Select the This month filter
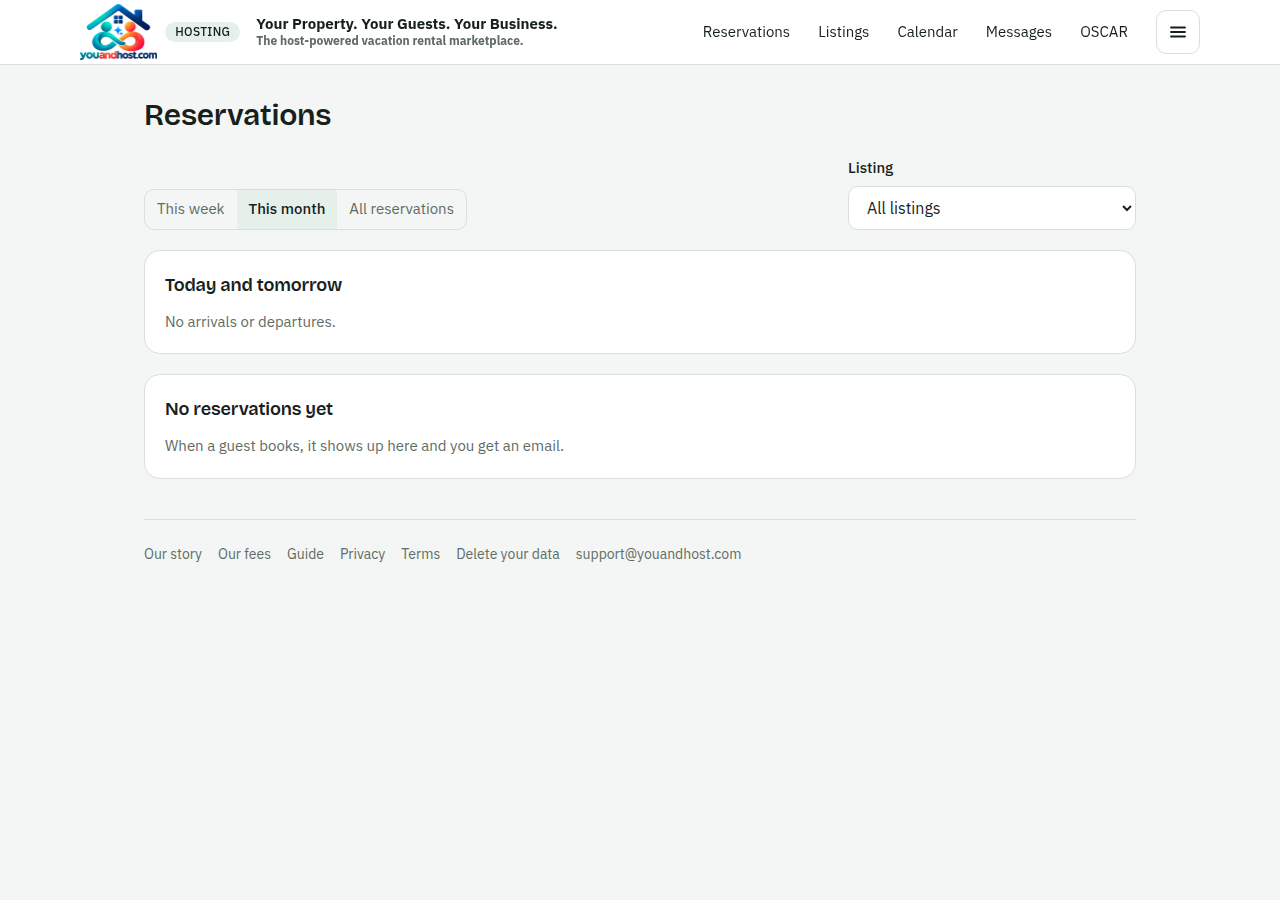The width and height of the screenshot is (1280, 900). click(x=287, y=209)
